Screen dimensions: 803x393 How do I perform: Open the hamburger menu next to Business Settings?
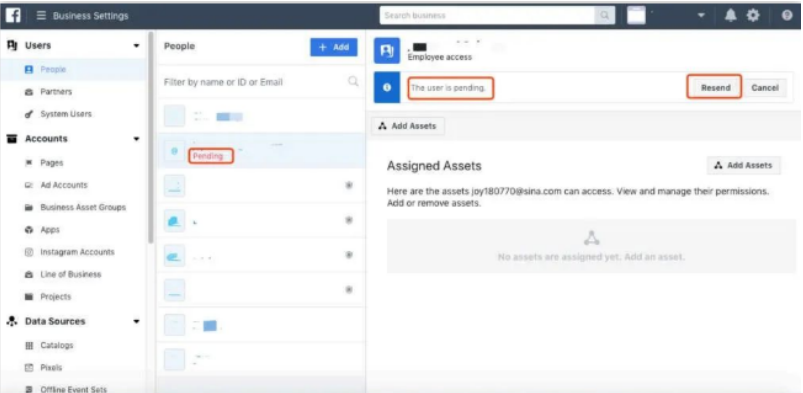pos(41,16)
